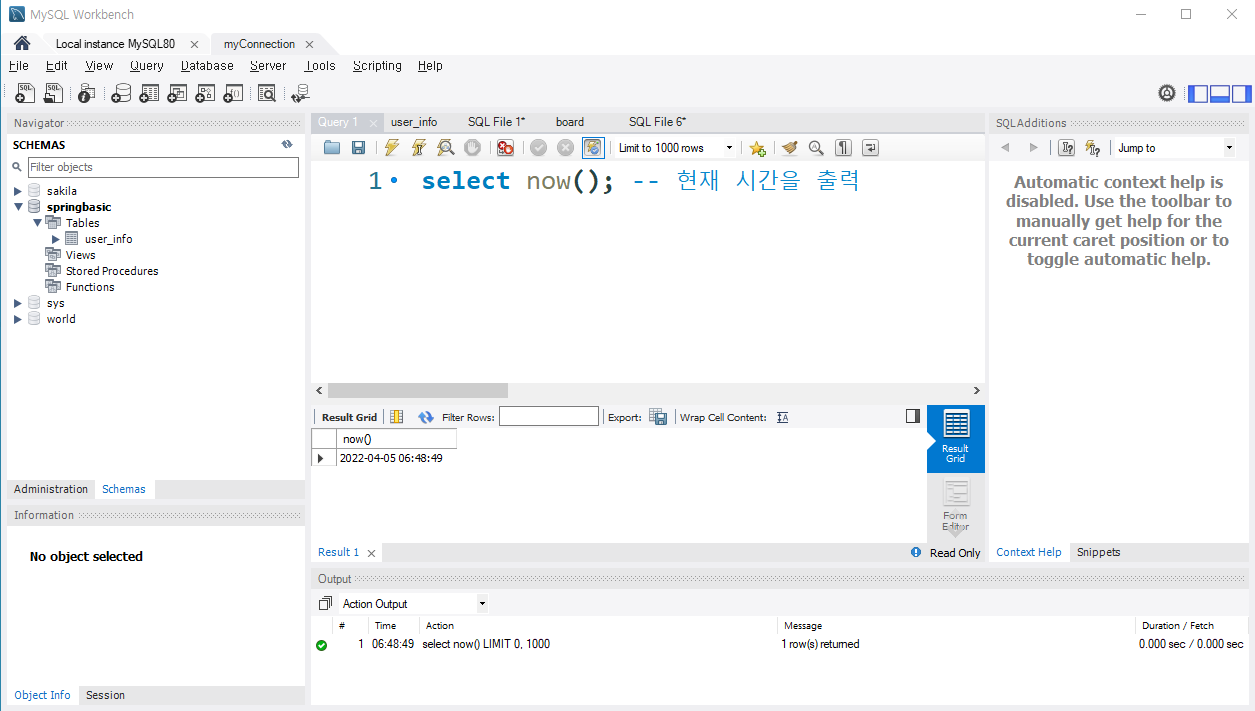Expand the world schema
The width and height of the screenshot is (1255, 711).
point(18,319)
